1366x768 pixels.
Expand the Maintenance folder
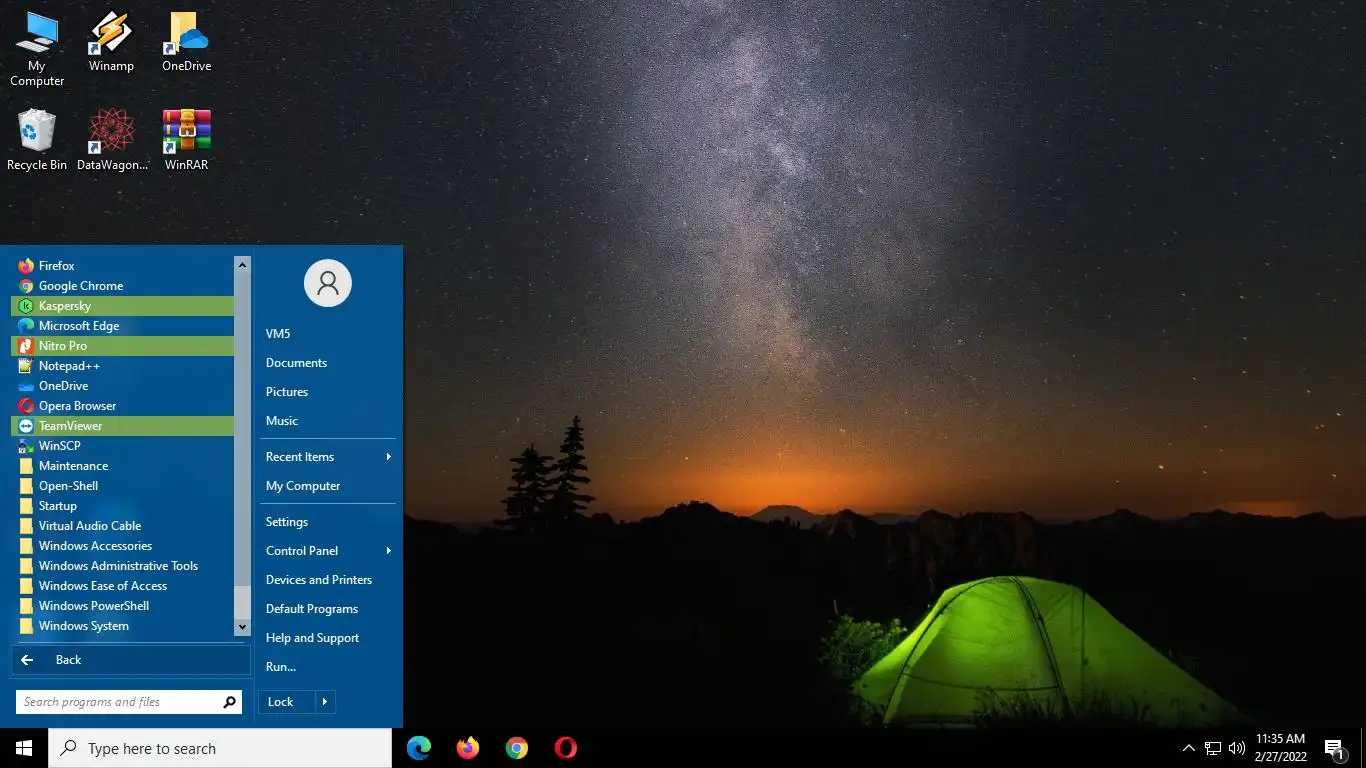click(x=122, y=466)
